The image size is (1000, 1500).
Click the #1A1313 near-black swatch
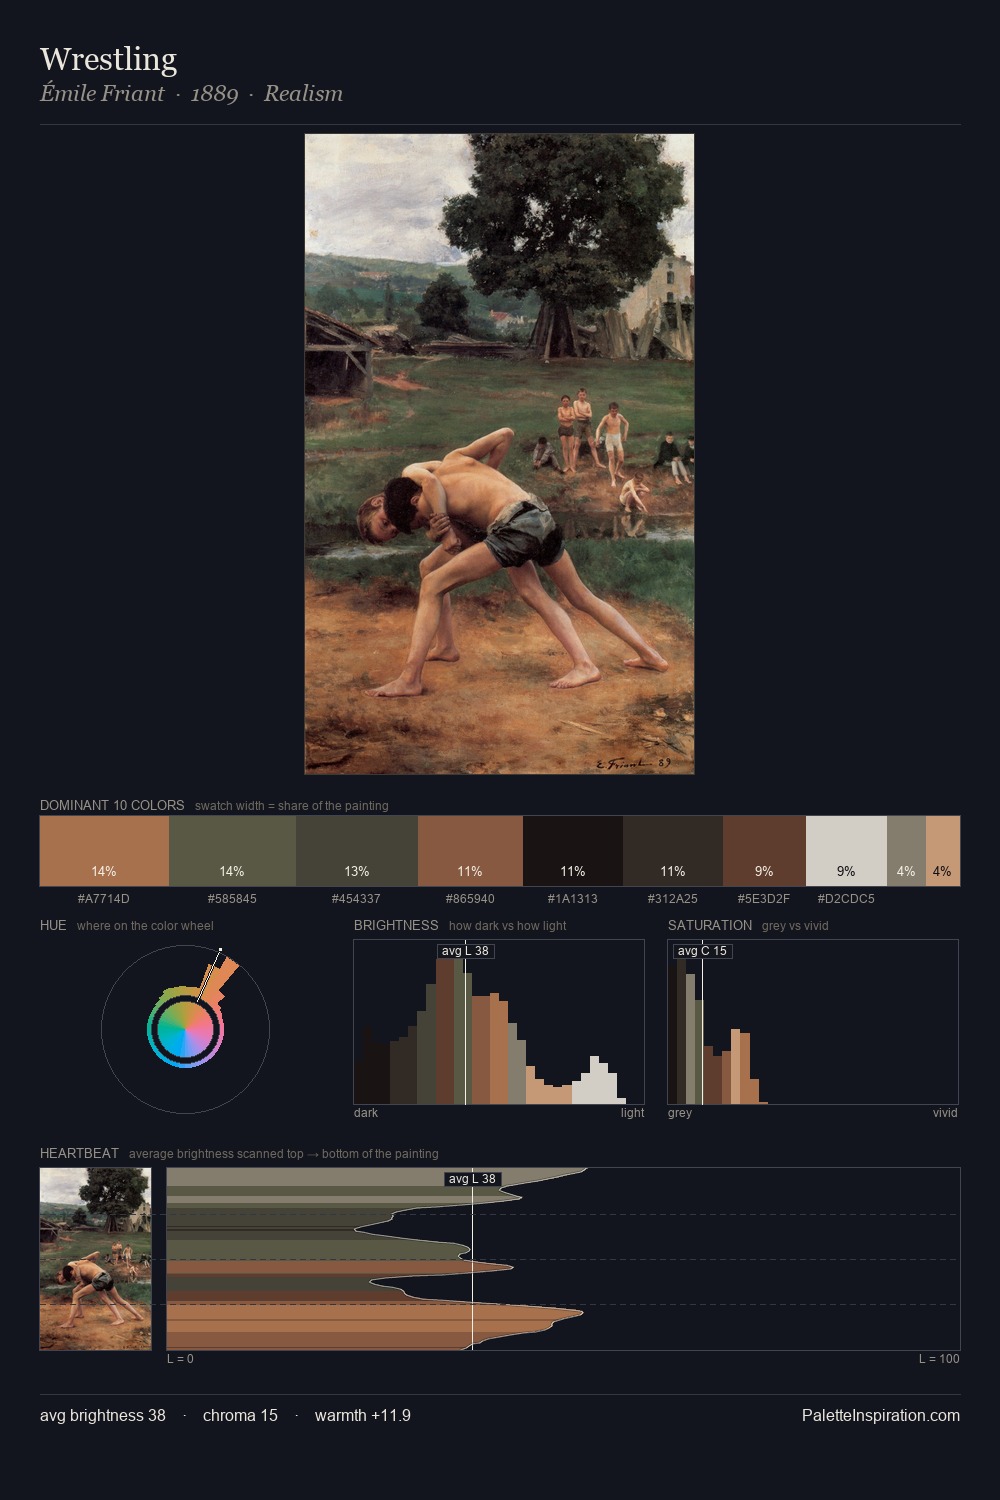click(573, 851)
